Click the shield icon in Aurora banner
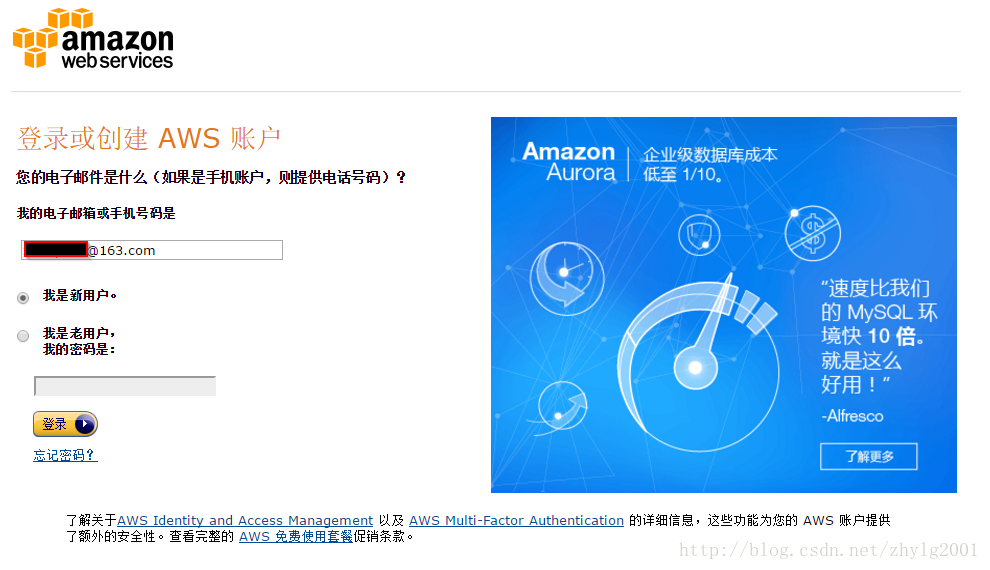The width and height of the screenshot is (990, 570). click(x=699, y=235)
